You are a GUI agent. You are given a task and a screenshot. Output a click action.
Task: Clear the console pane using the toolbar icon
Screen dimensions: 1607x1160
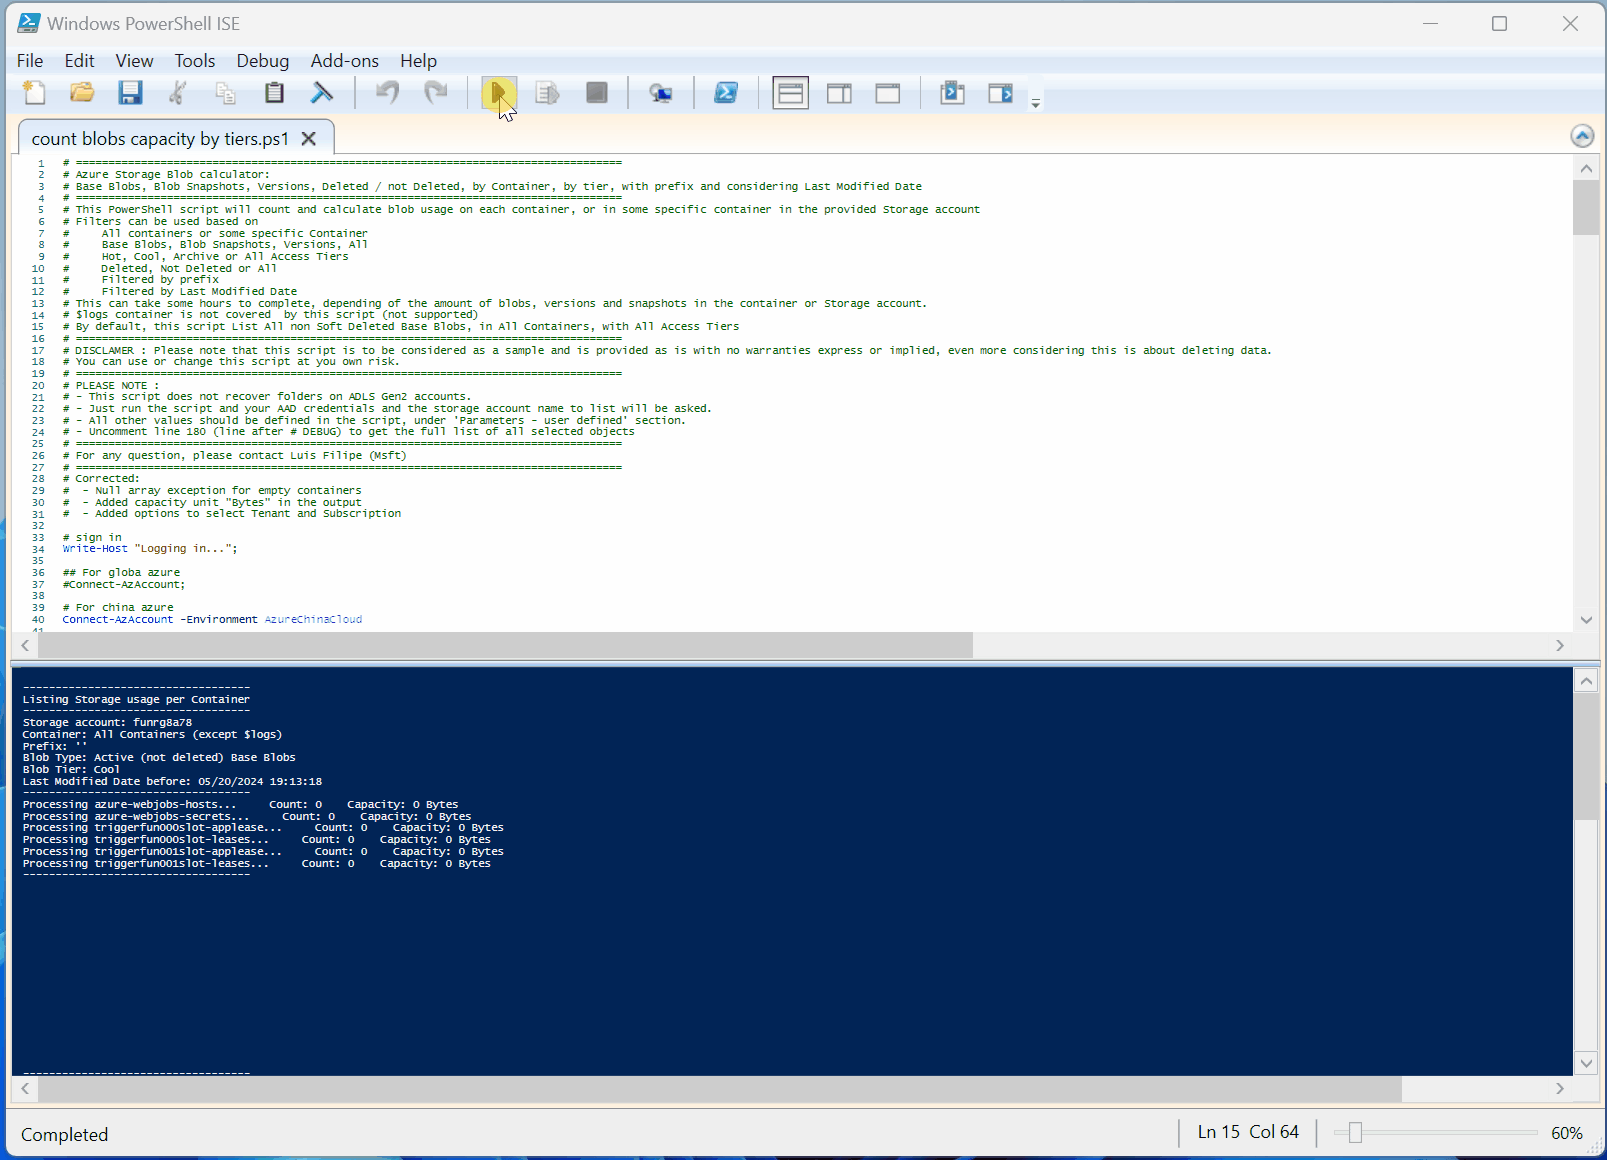[x=322, y=93]
